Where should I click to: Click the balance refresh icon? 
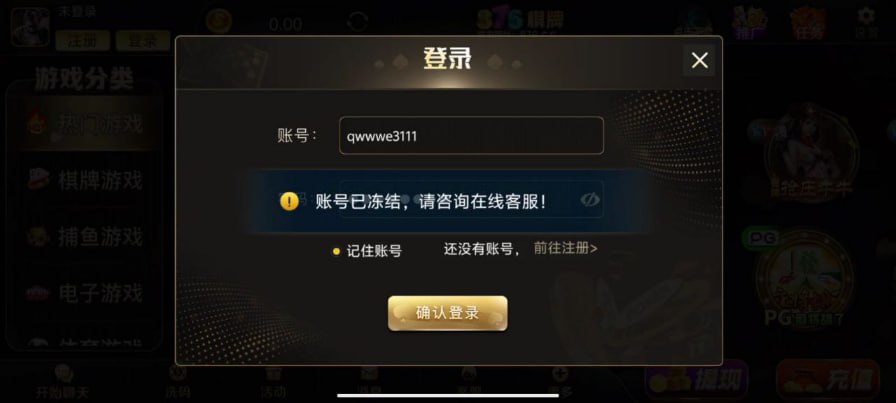[358, 22]
